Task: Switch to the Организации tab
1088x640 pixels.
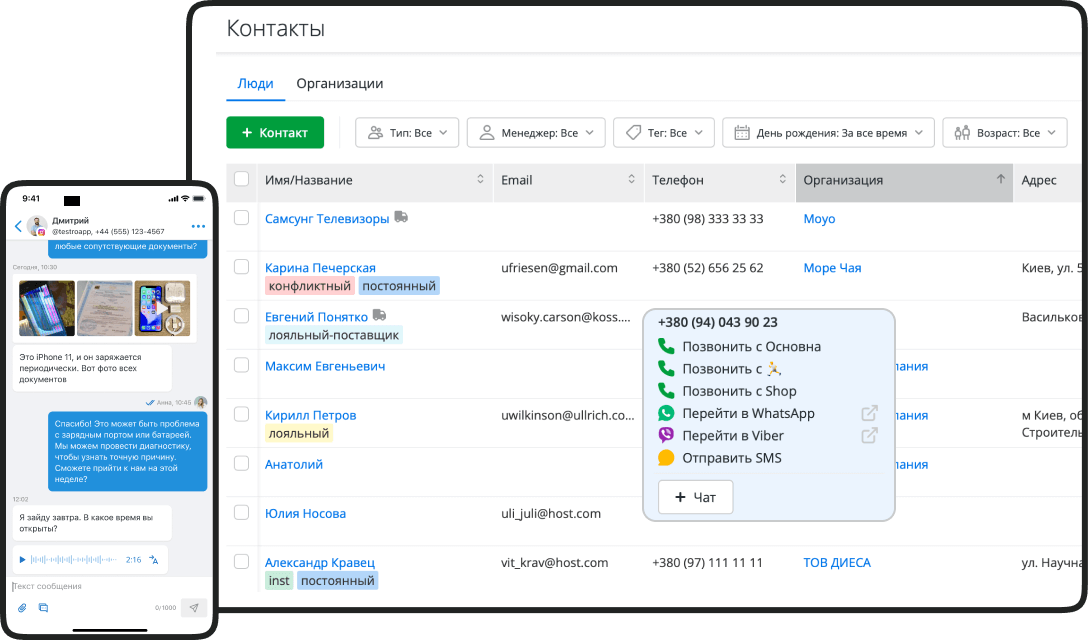Action: 339,84
